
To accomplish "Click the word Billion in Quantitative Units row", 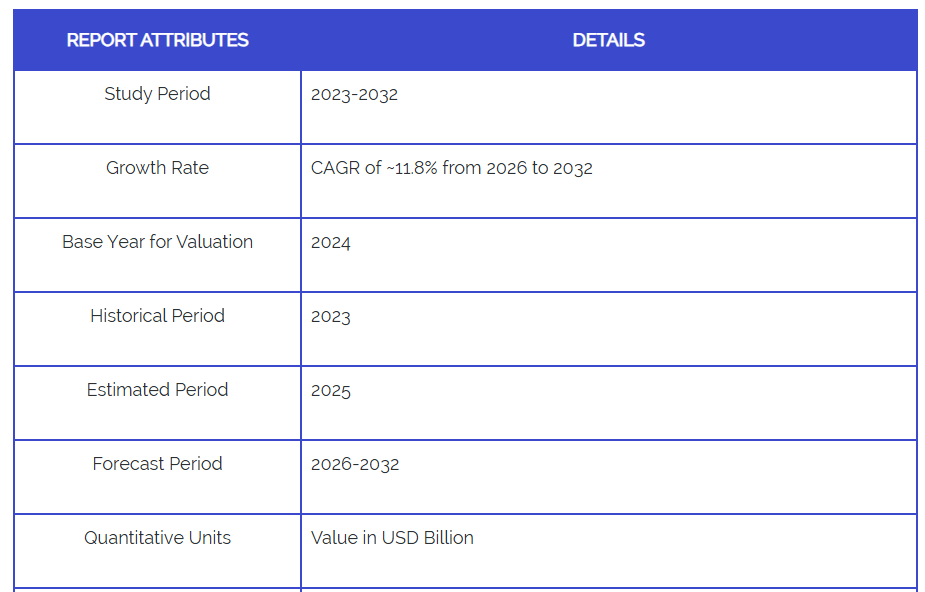I will 450,538.
